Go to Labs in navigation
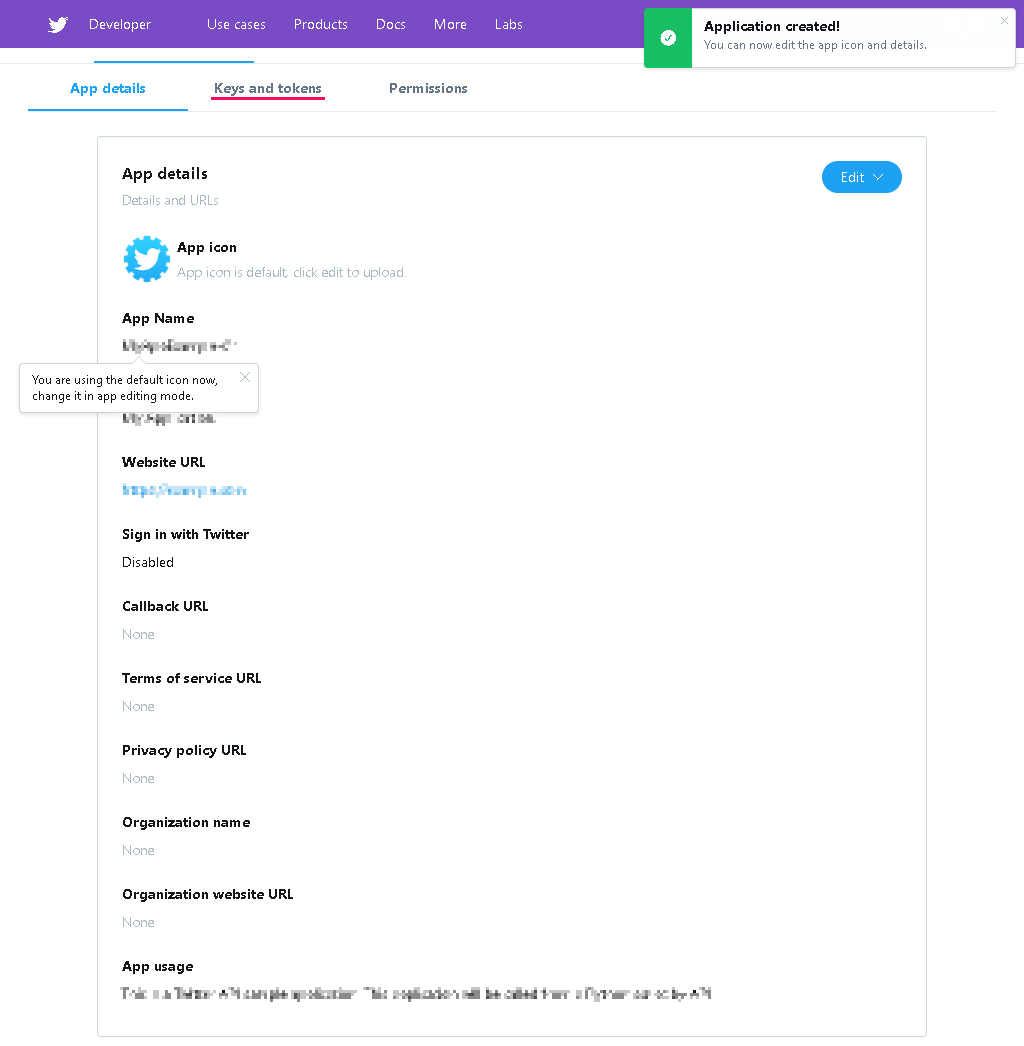 point(508,25)
